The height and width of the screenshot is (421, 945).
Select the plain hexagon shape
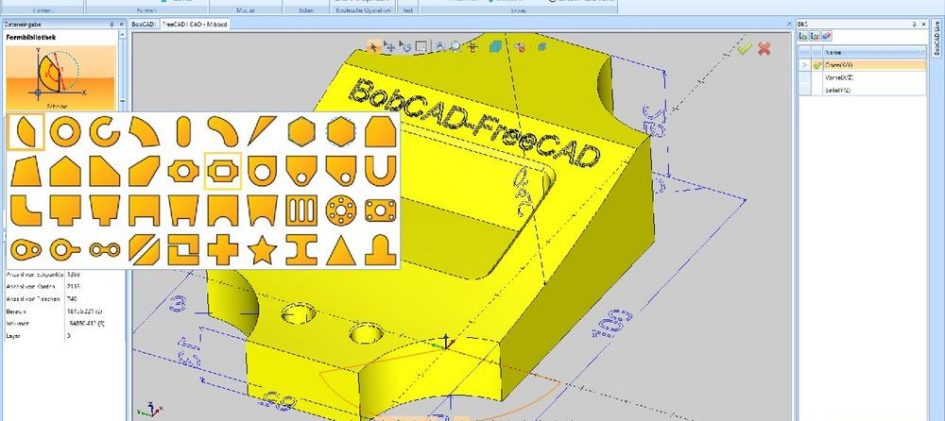coord(302,132)
